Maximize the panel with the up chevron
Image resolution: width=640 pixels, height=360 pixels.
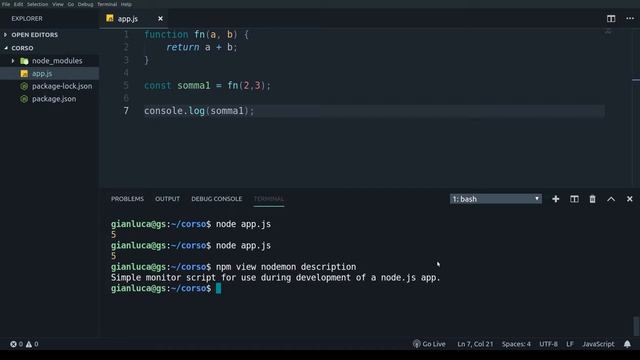(611, 199)
